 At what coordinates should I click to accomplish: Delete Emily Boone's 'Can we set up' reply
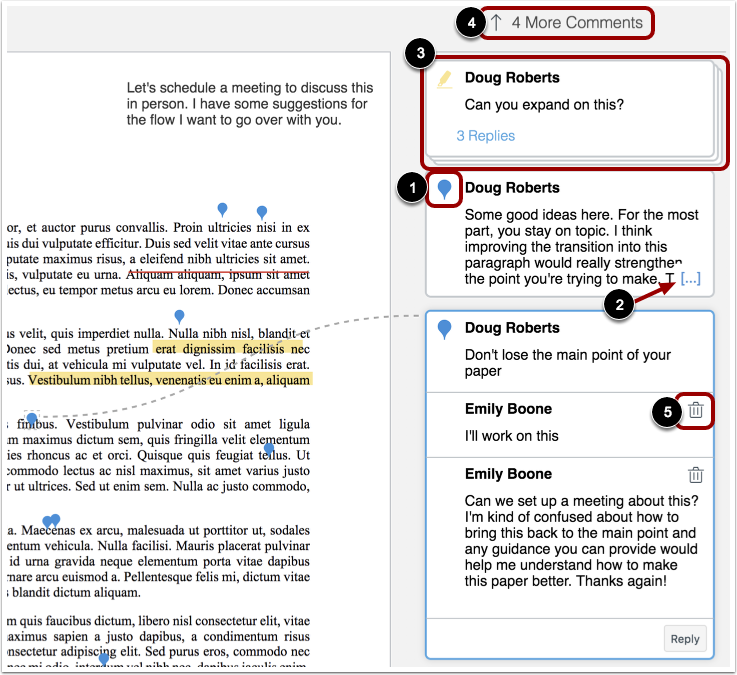(x=696, y=475)
